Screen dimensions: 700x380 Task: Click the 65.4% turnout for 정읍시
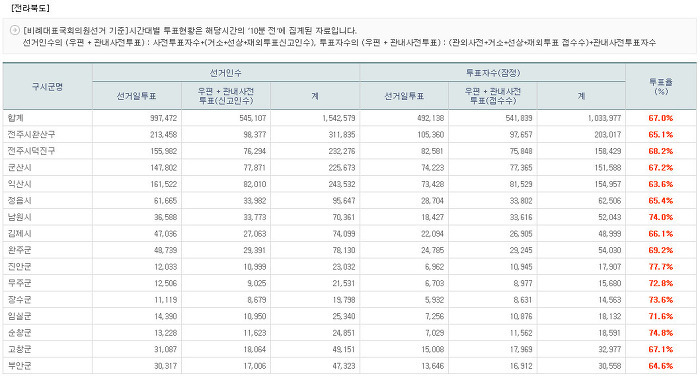pos(661,201)
